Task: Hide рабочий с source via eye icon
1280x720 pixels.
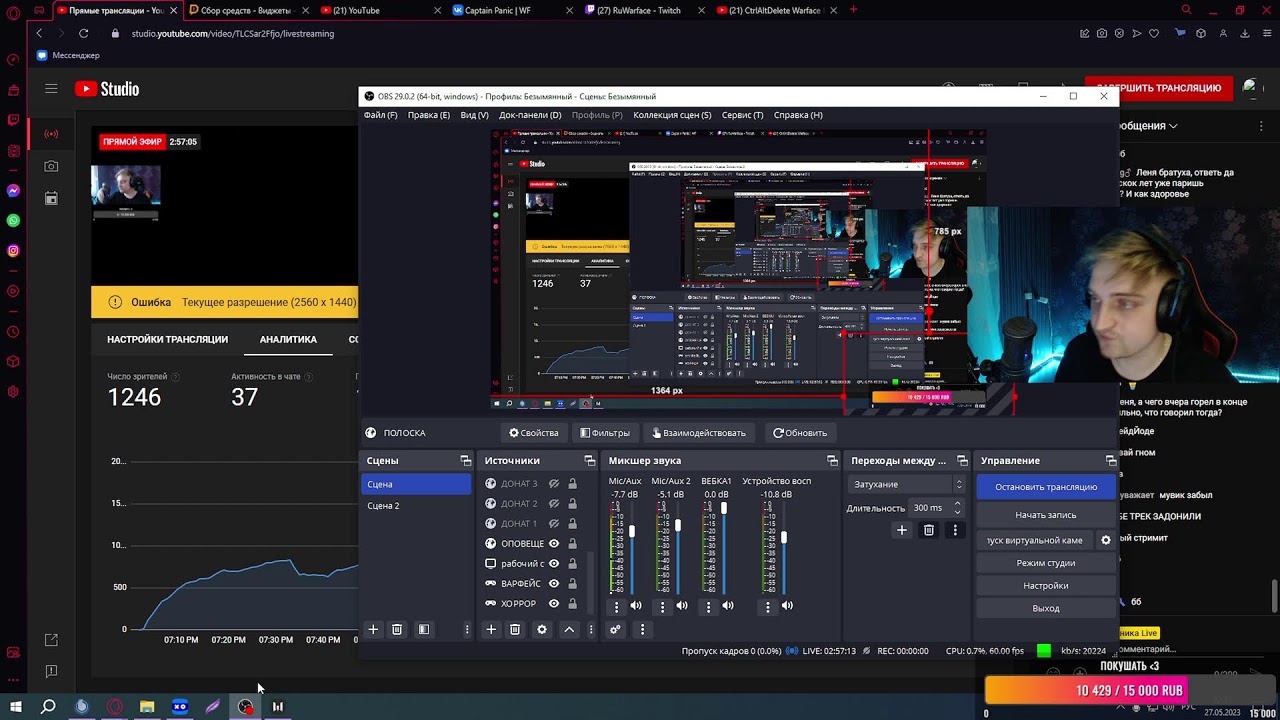Action: coord(554,564)
